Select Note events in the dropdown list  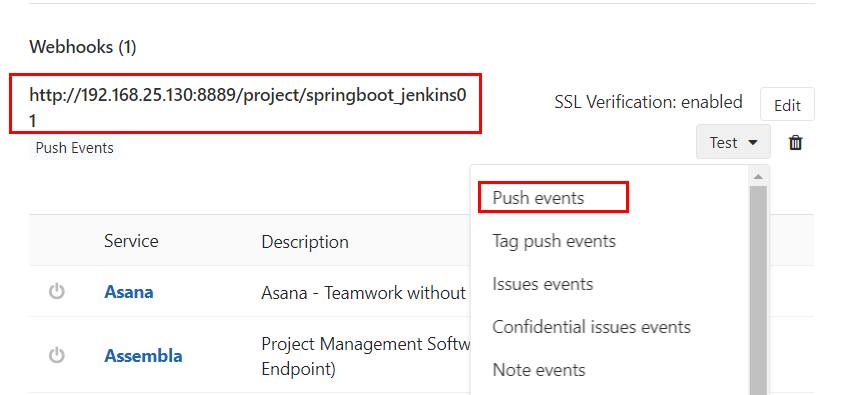tap(539, 370)
